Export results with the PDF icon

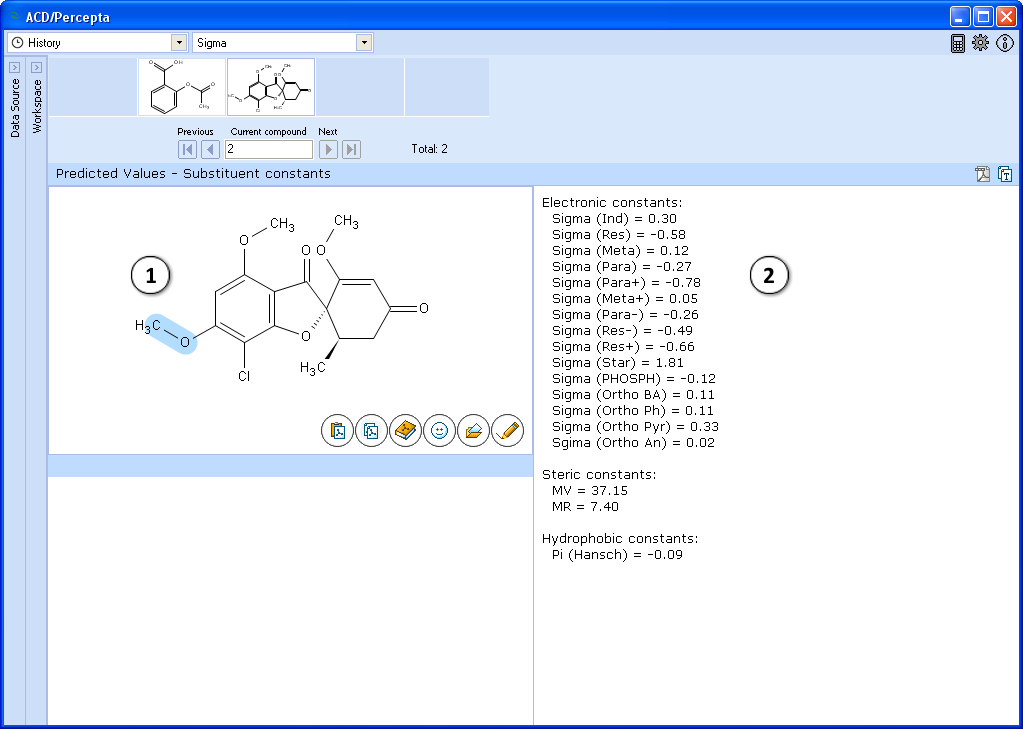(x=983, y=174)
